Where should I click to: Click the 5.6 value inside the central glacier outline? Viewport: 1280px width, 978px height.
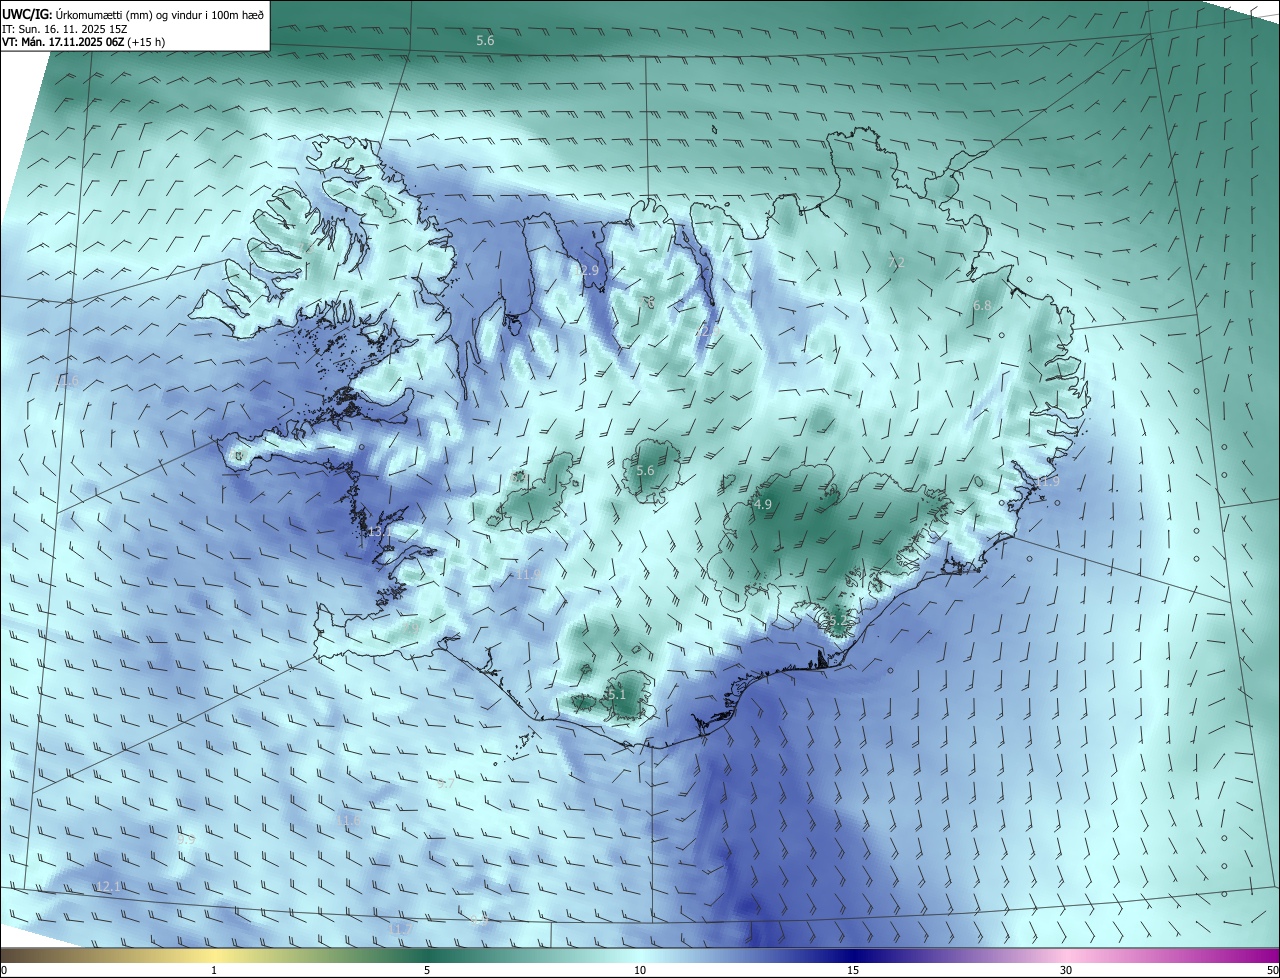click(x=645, y=471)
